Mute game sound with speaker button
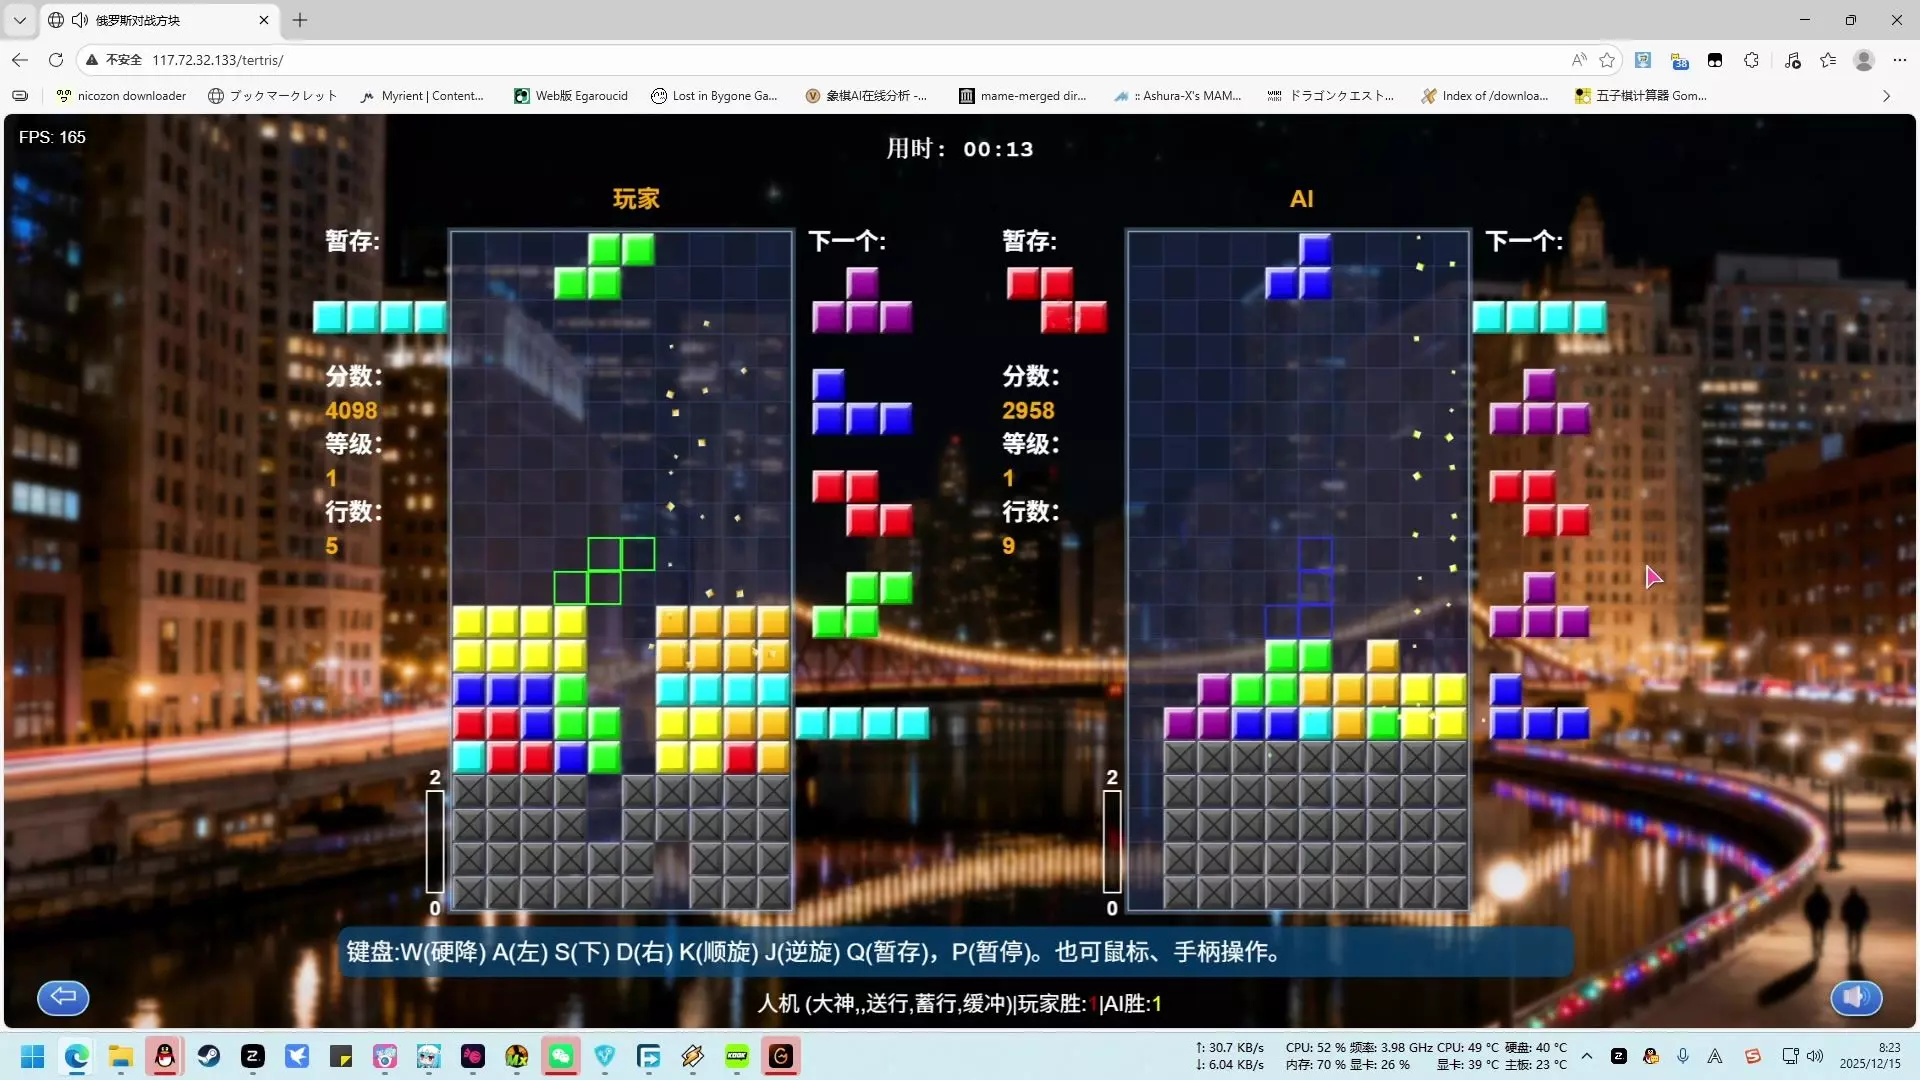 click(1856, 997)
